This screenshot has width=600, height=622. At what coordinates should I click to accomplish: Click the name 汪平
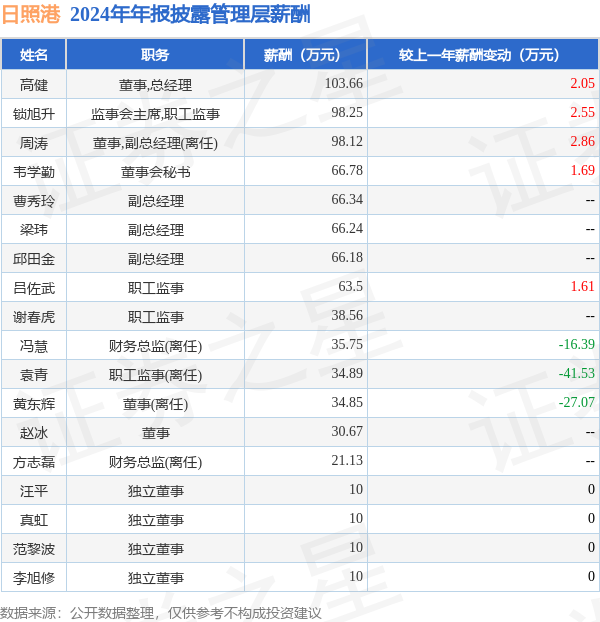pyautogui.click(x=34, y=491)
